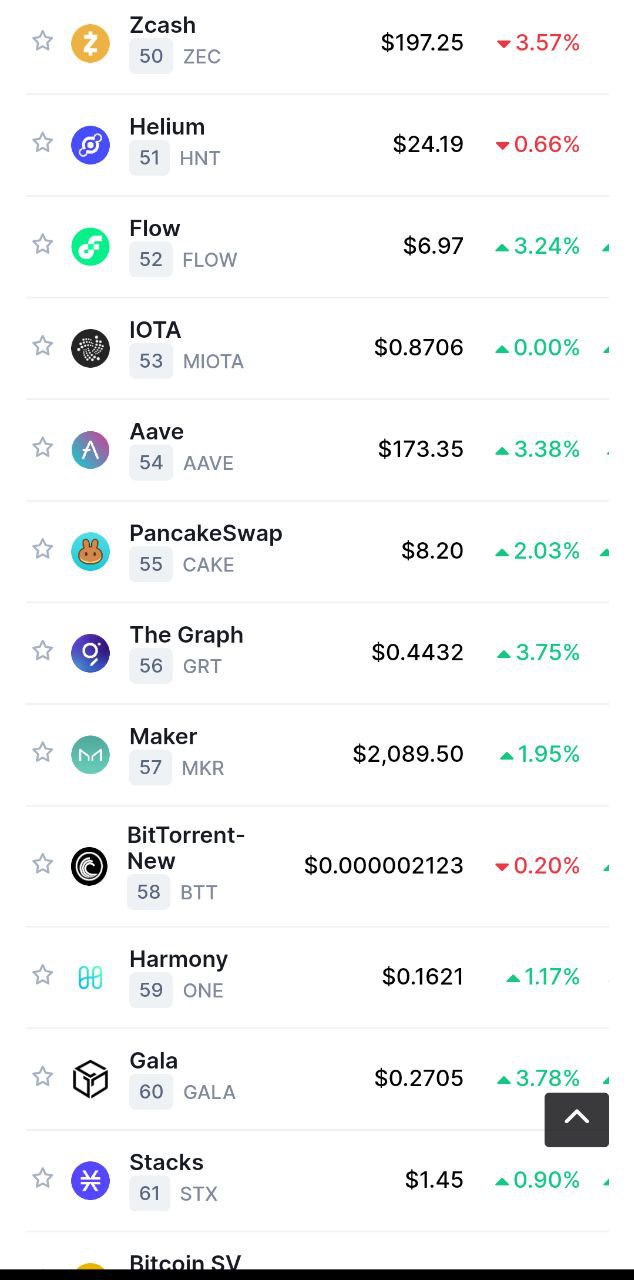The height and width of the screenshot is (1280, 634).
Task: Click the Zcash coin logo icon
Action: point(90,43)
